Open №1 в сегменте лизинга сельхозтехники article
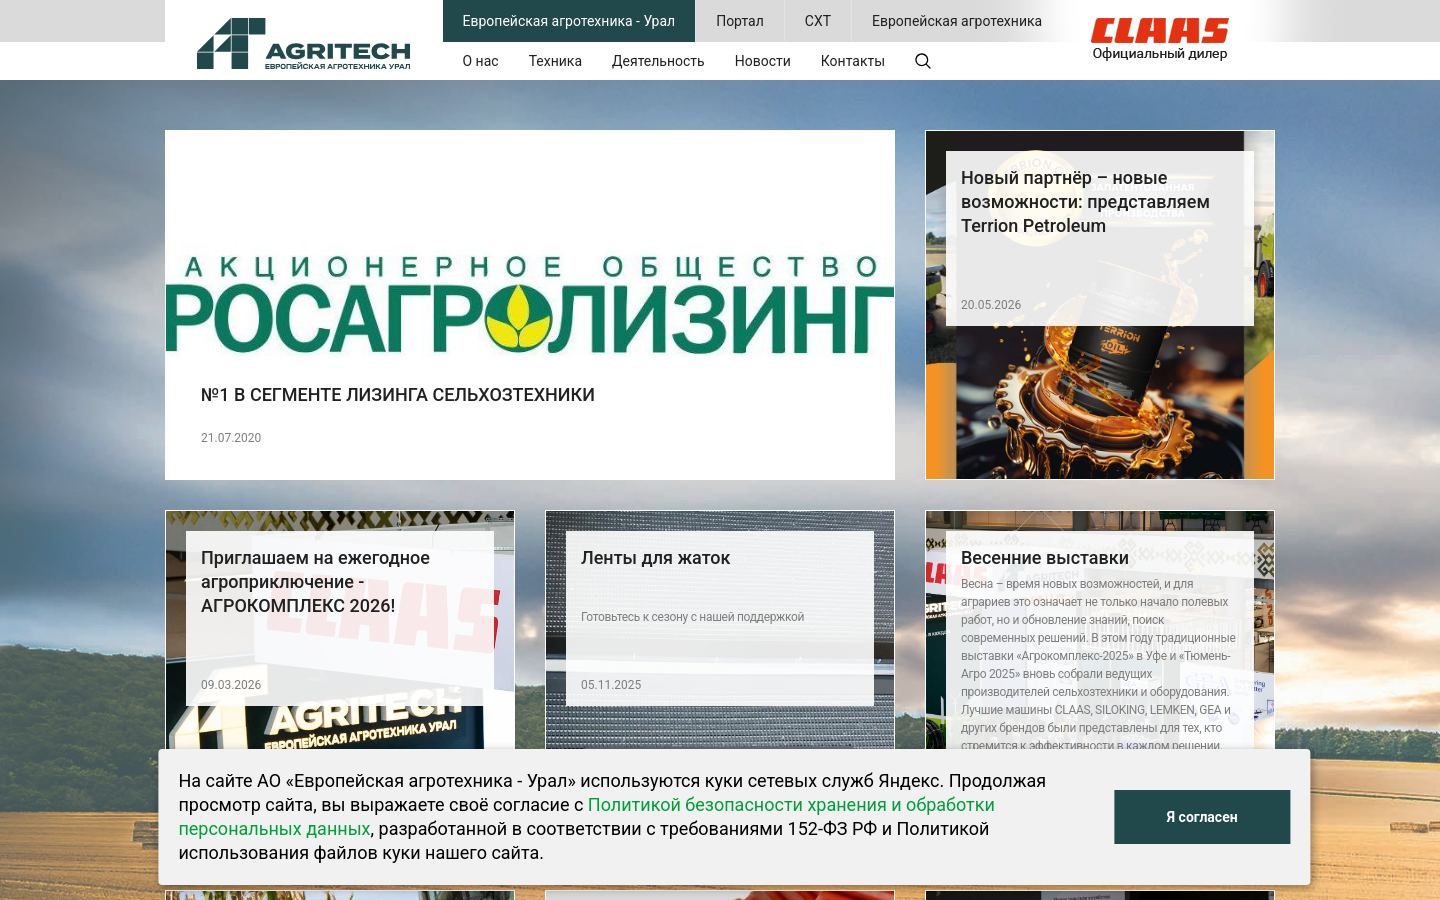The width and height of the screenshot is (1440, 900). (398, 395)
